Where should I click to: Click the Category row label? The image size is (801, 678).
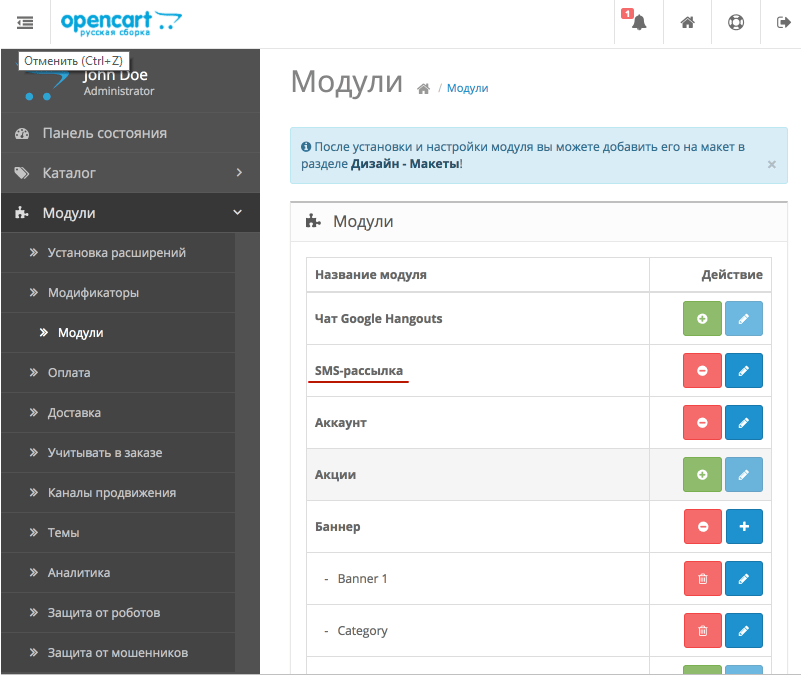click(x=362, y=630)
